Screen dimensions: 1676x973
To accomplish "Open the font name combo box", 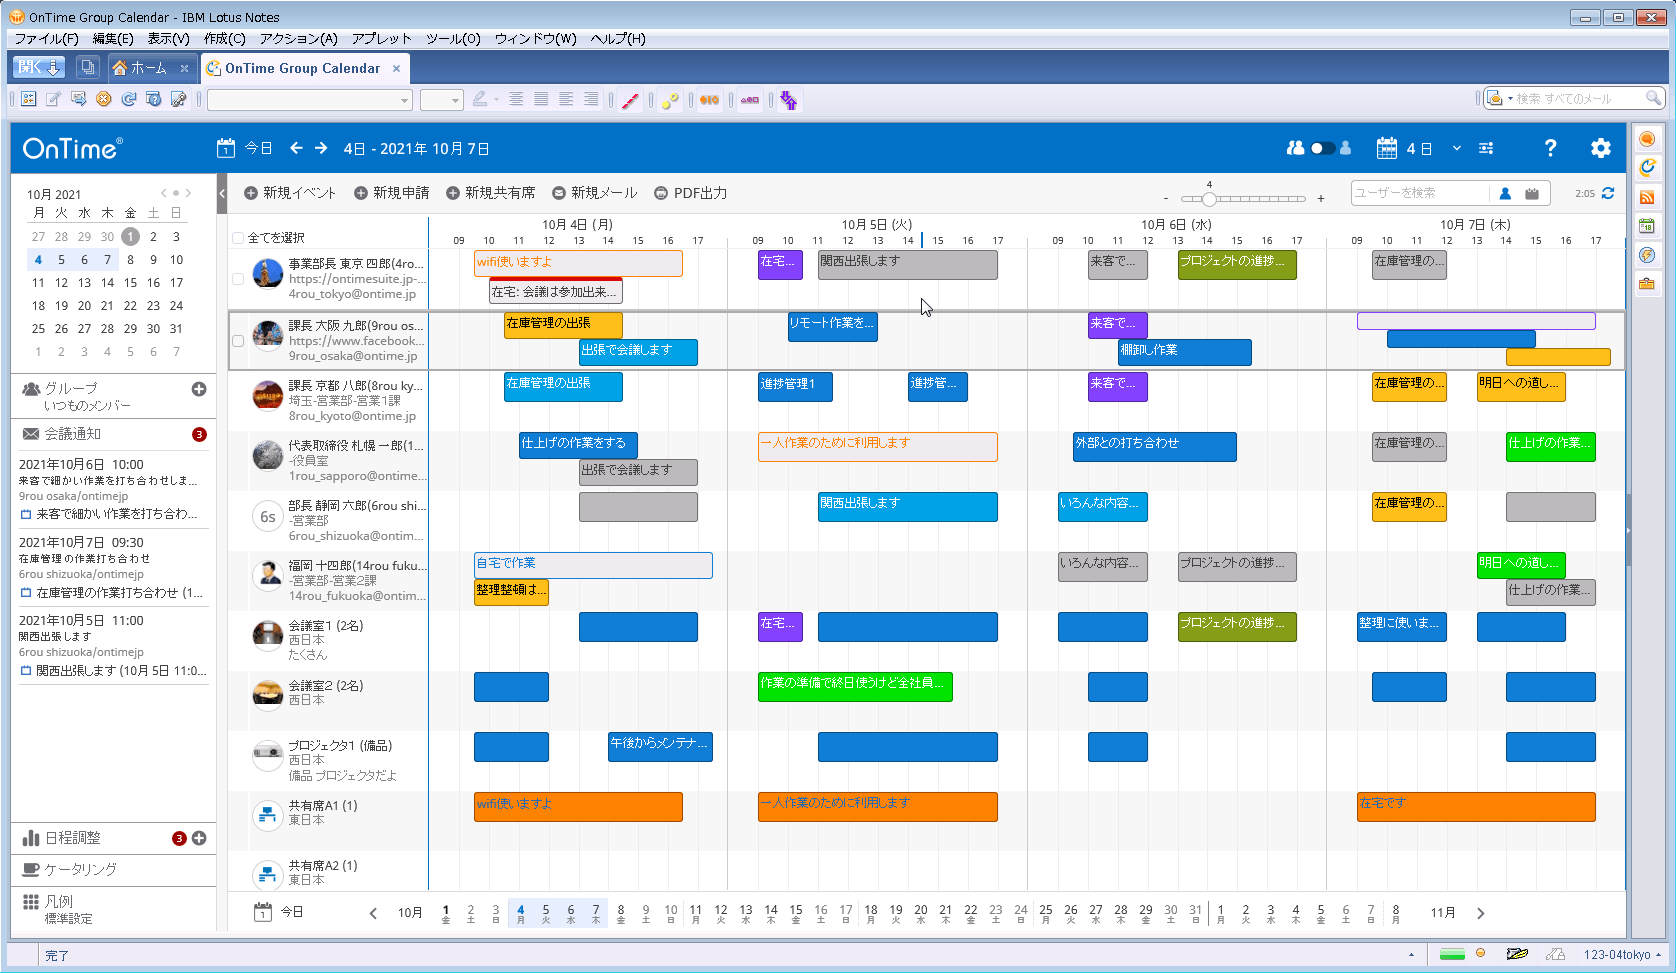I will (x=309, y=100).
